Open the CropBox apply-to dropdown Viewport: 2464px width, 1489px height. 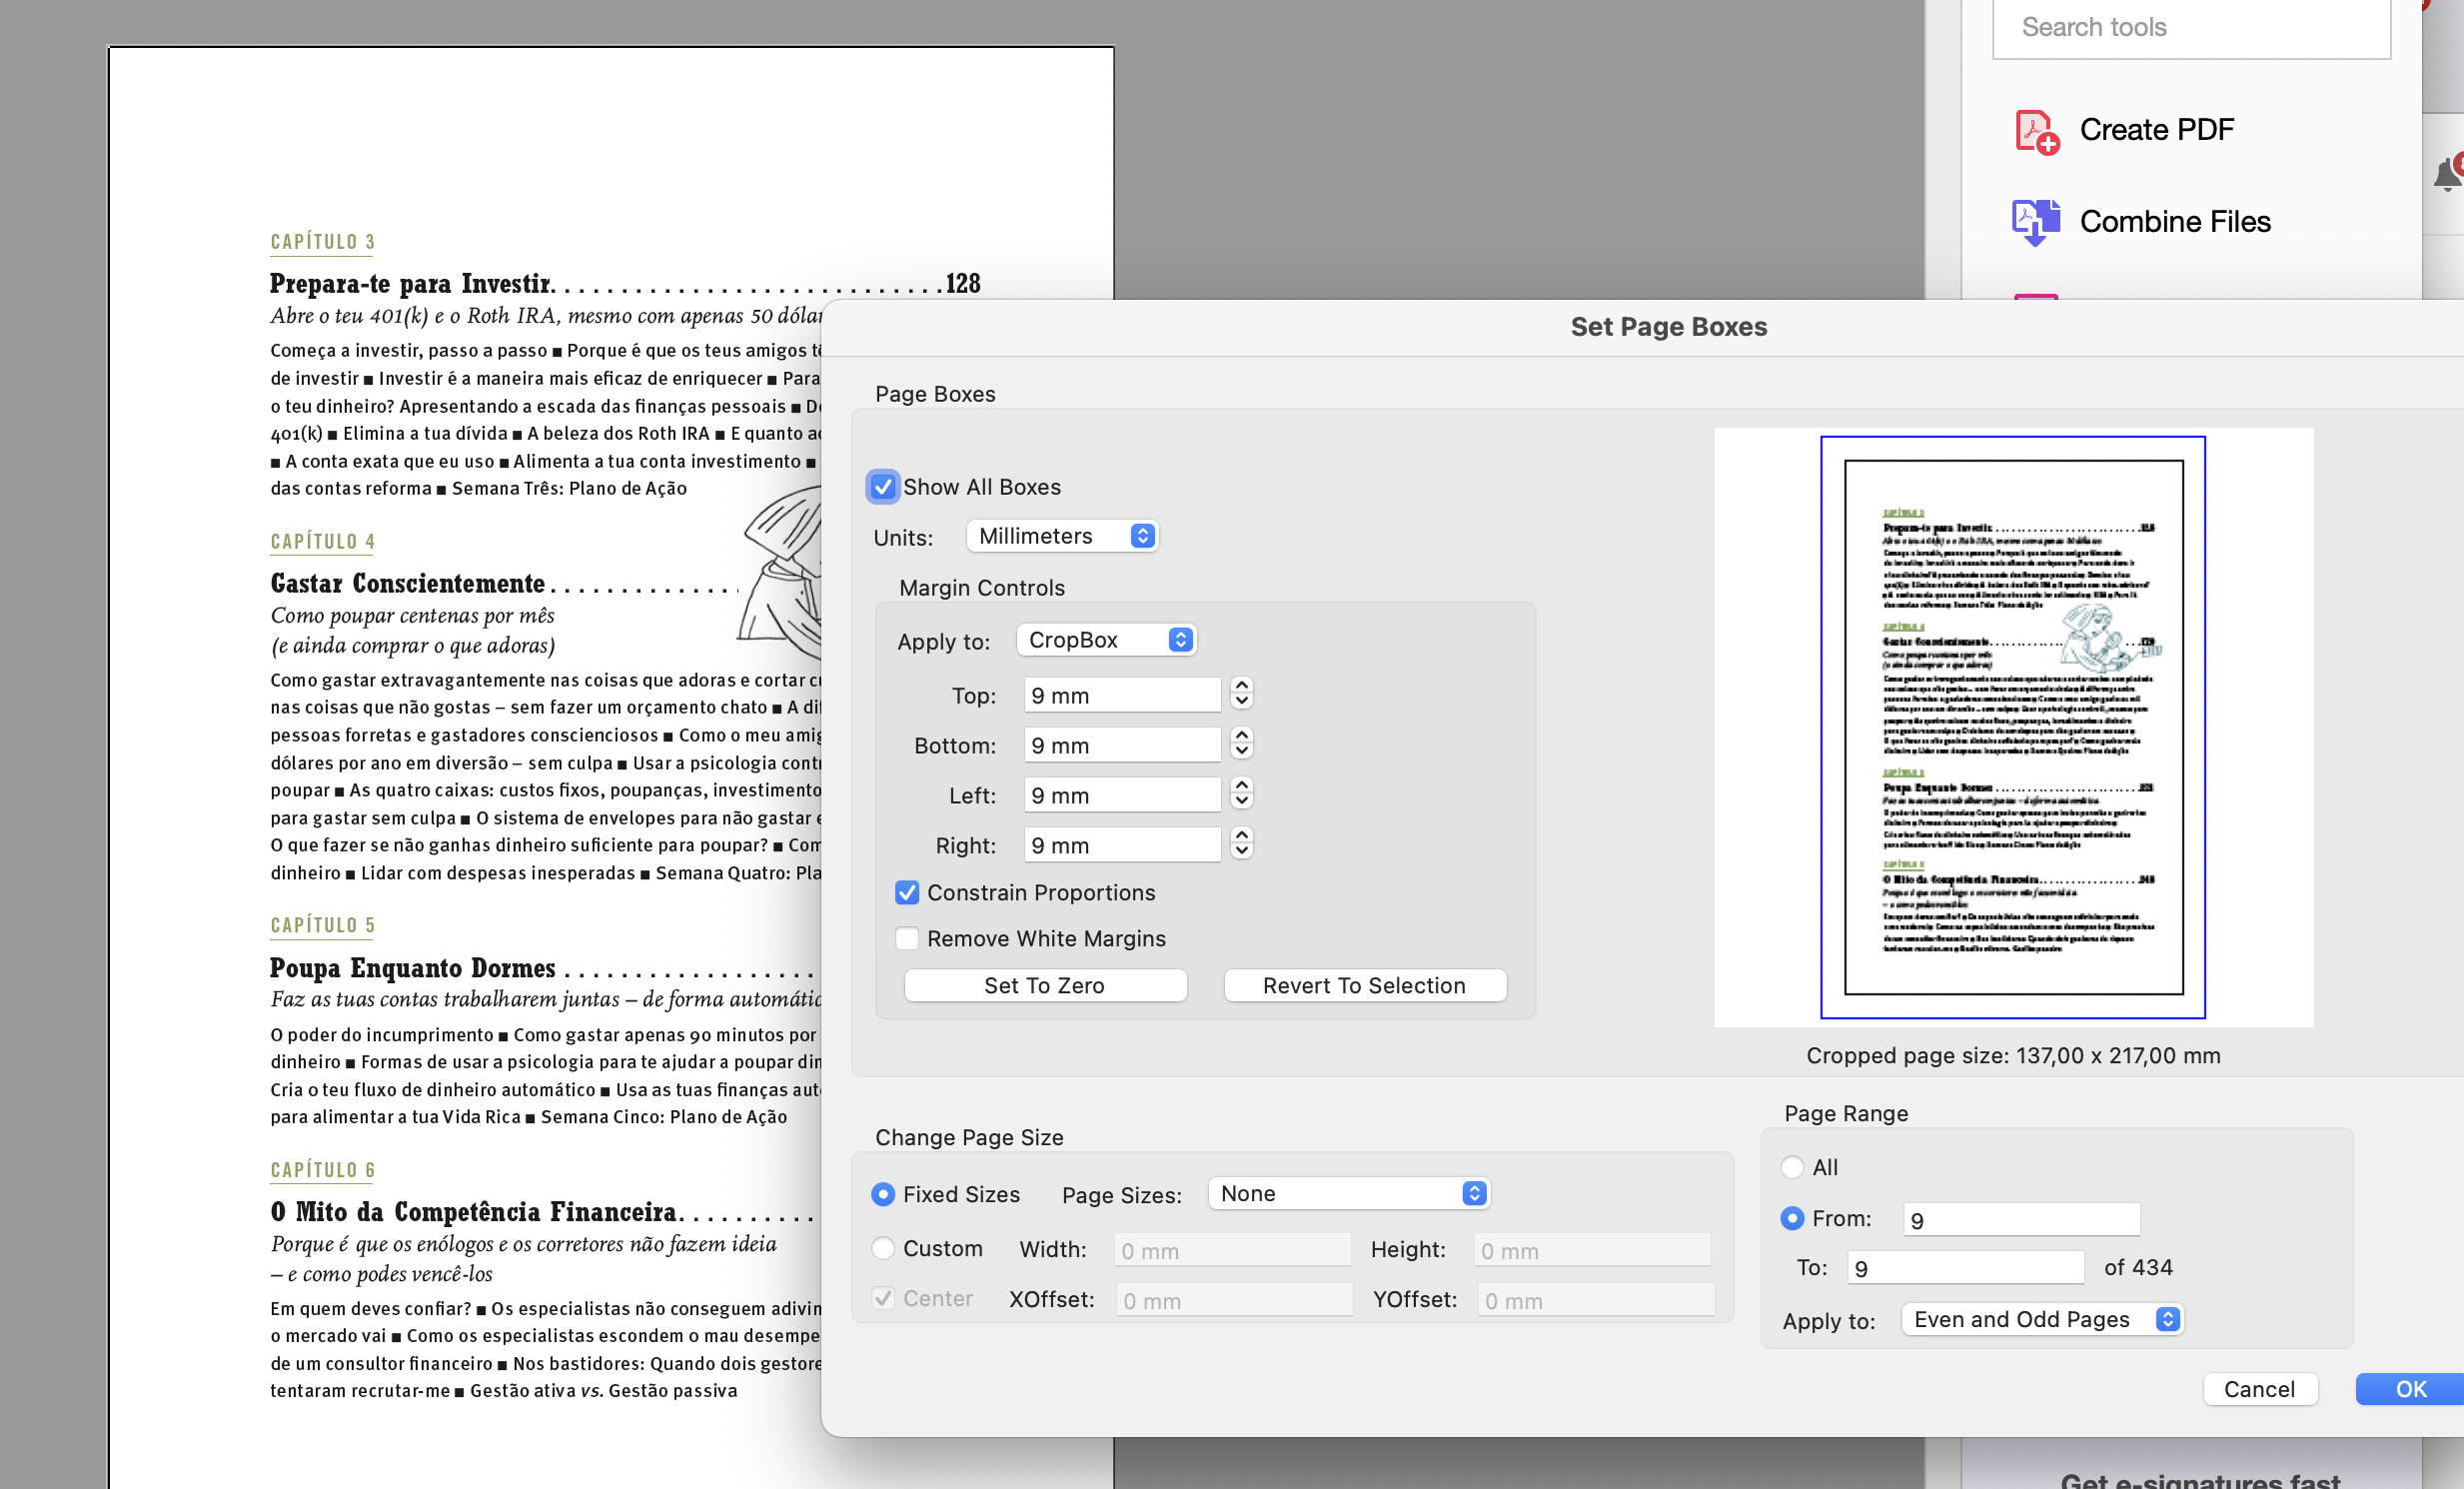(x=1106, y=640)
